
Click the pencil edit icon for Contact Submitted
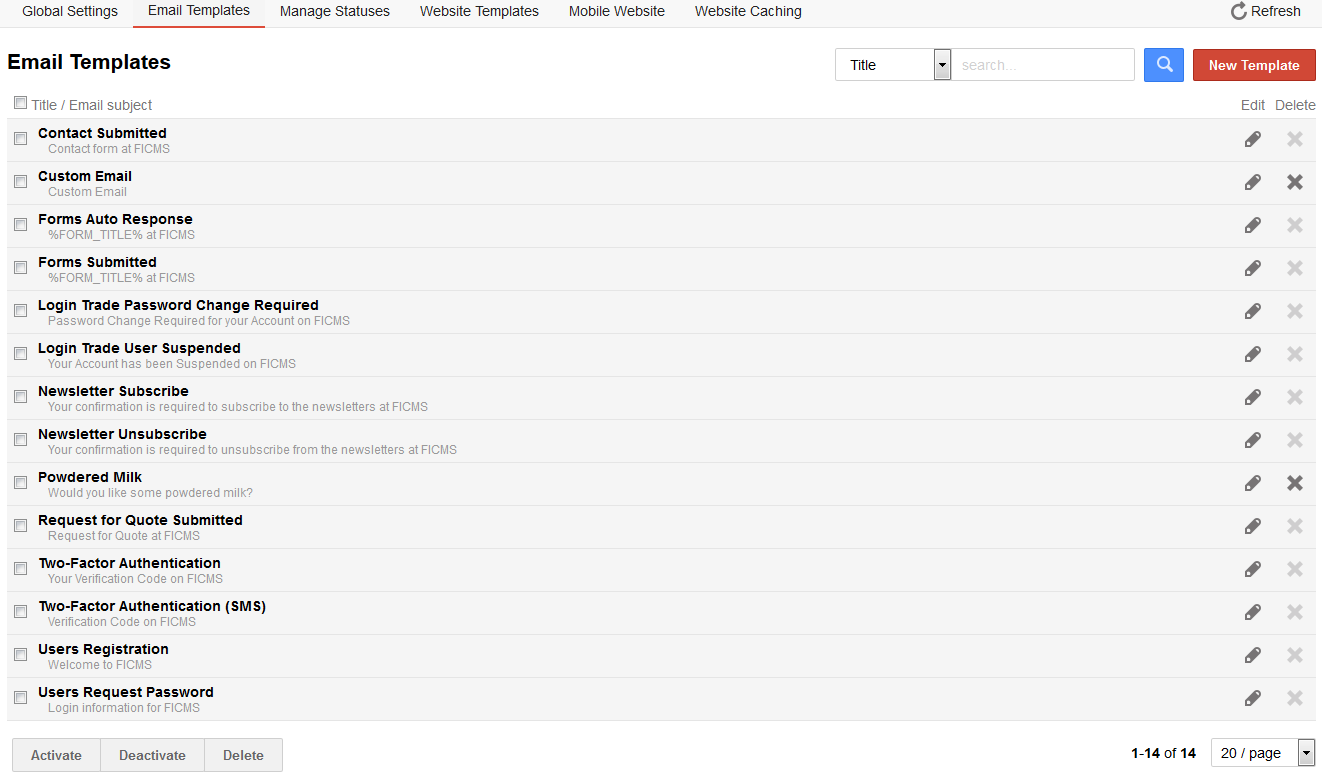[x=1252, y=139]
